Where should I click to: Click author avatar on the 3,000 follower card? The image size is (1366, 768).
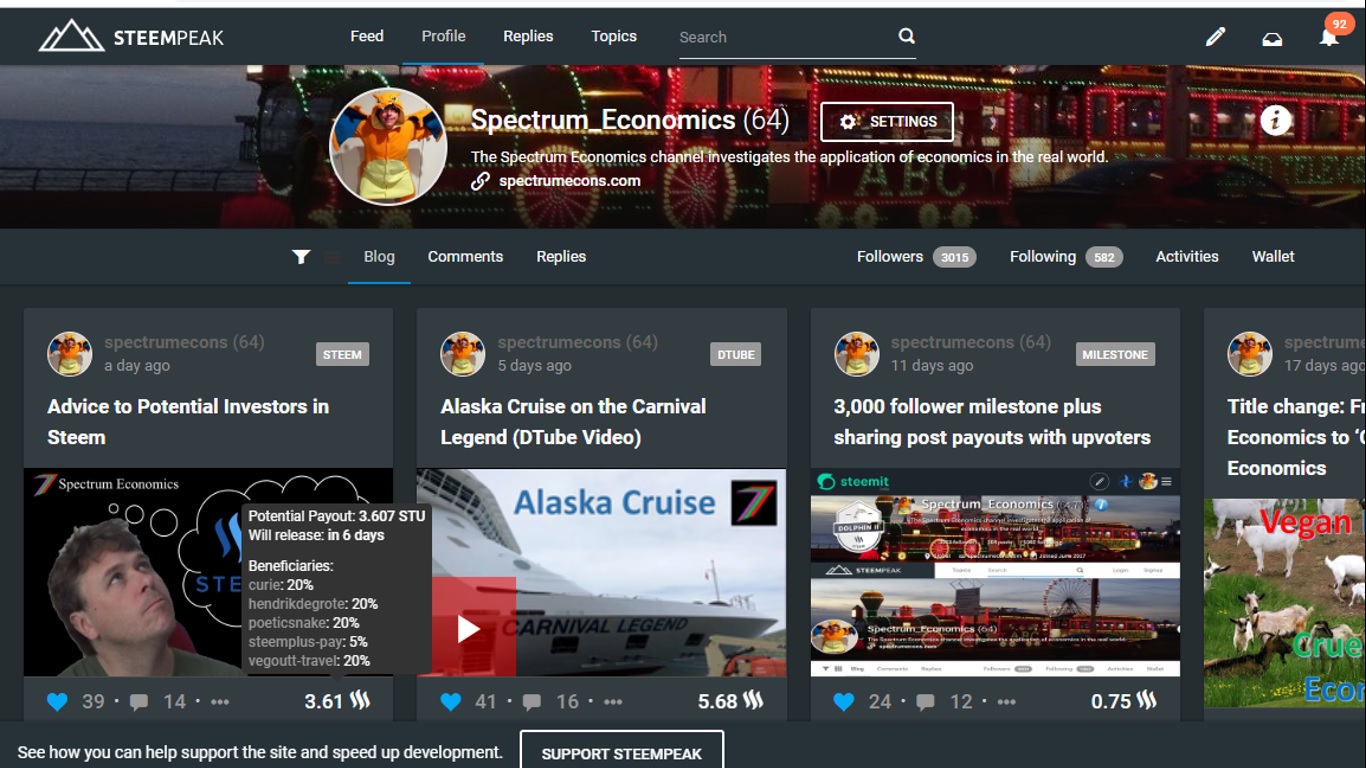point(857,354)
